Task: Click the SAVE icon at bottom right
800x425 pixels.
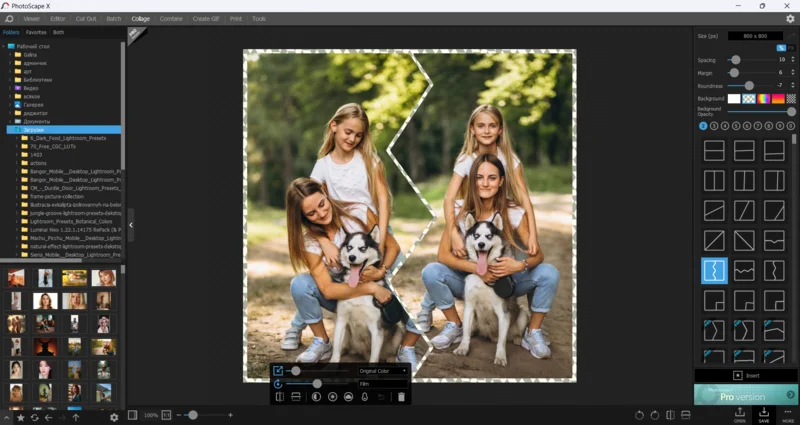Action: tap(764, 413)
